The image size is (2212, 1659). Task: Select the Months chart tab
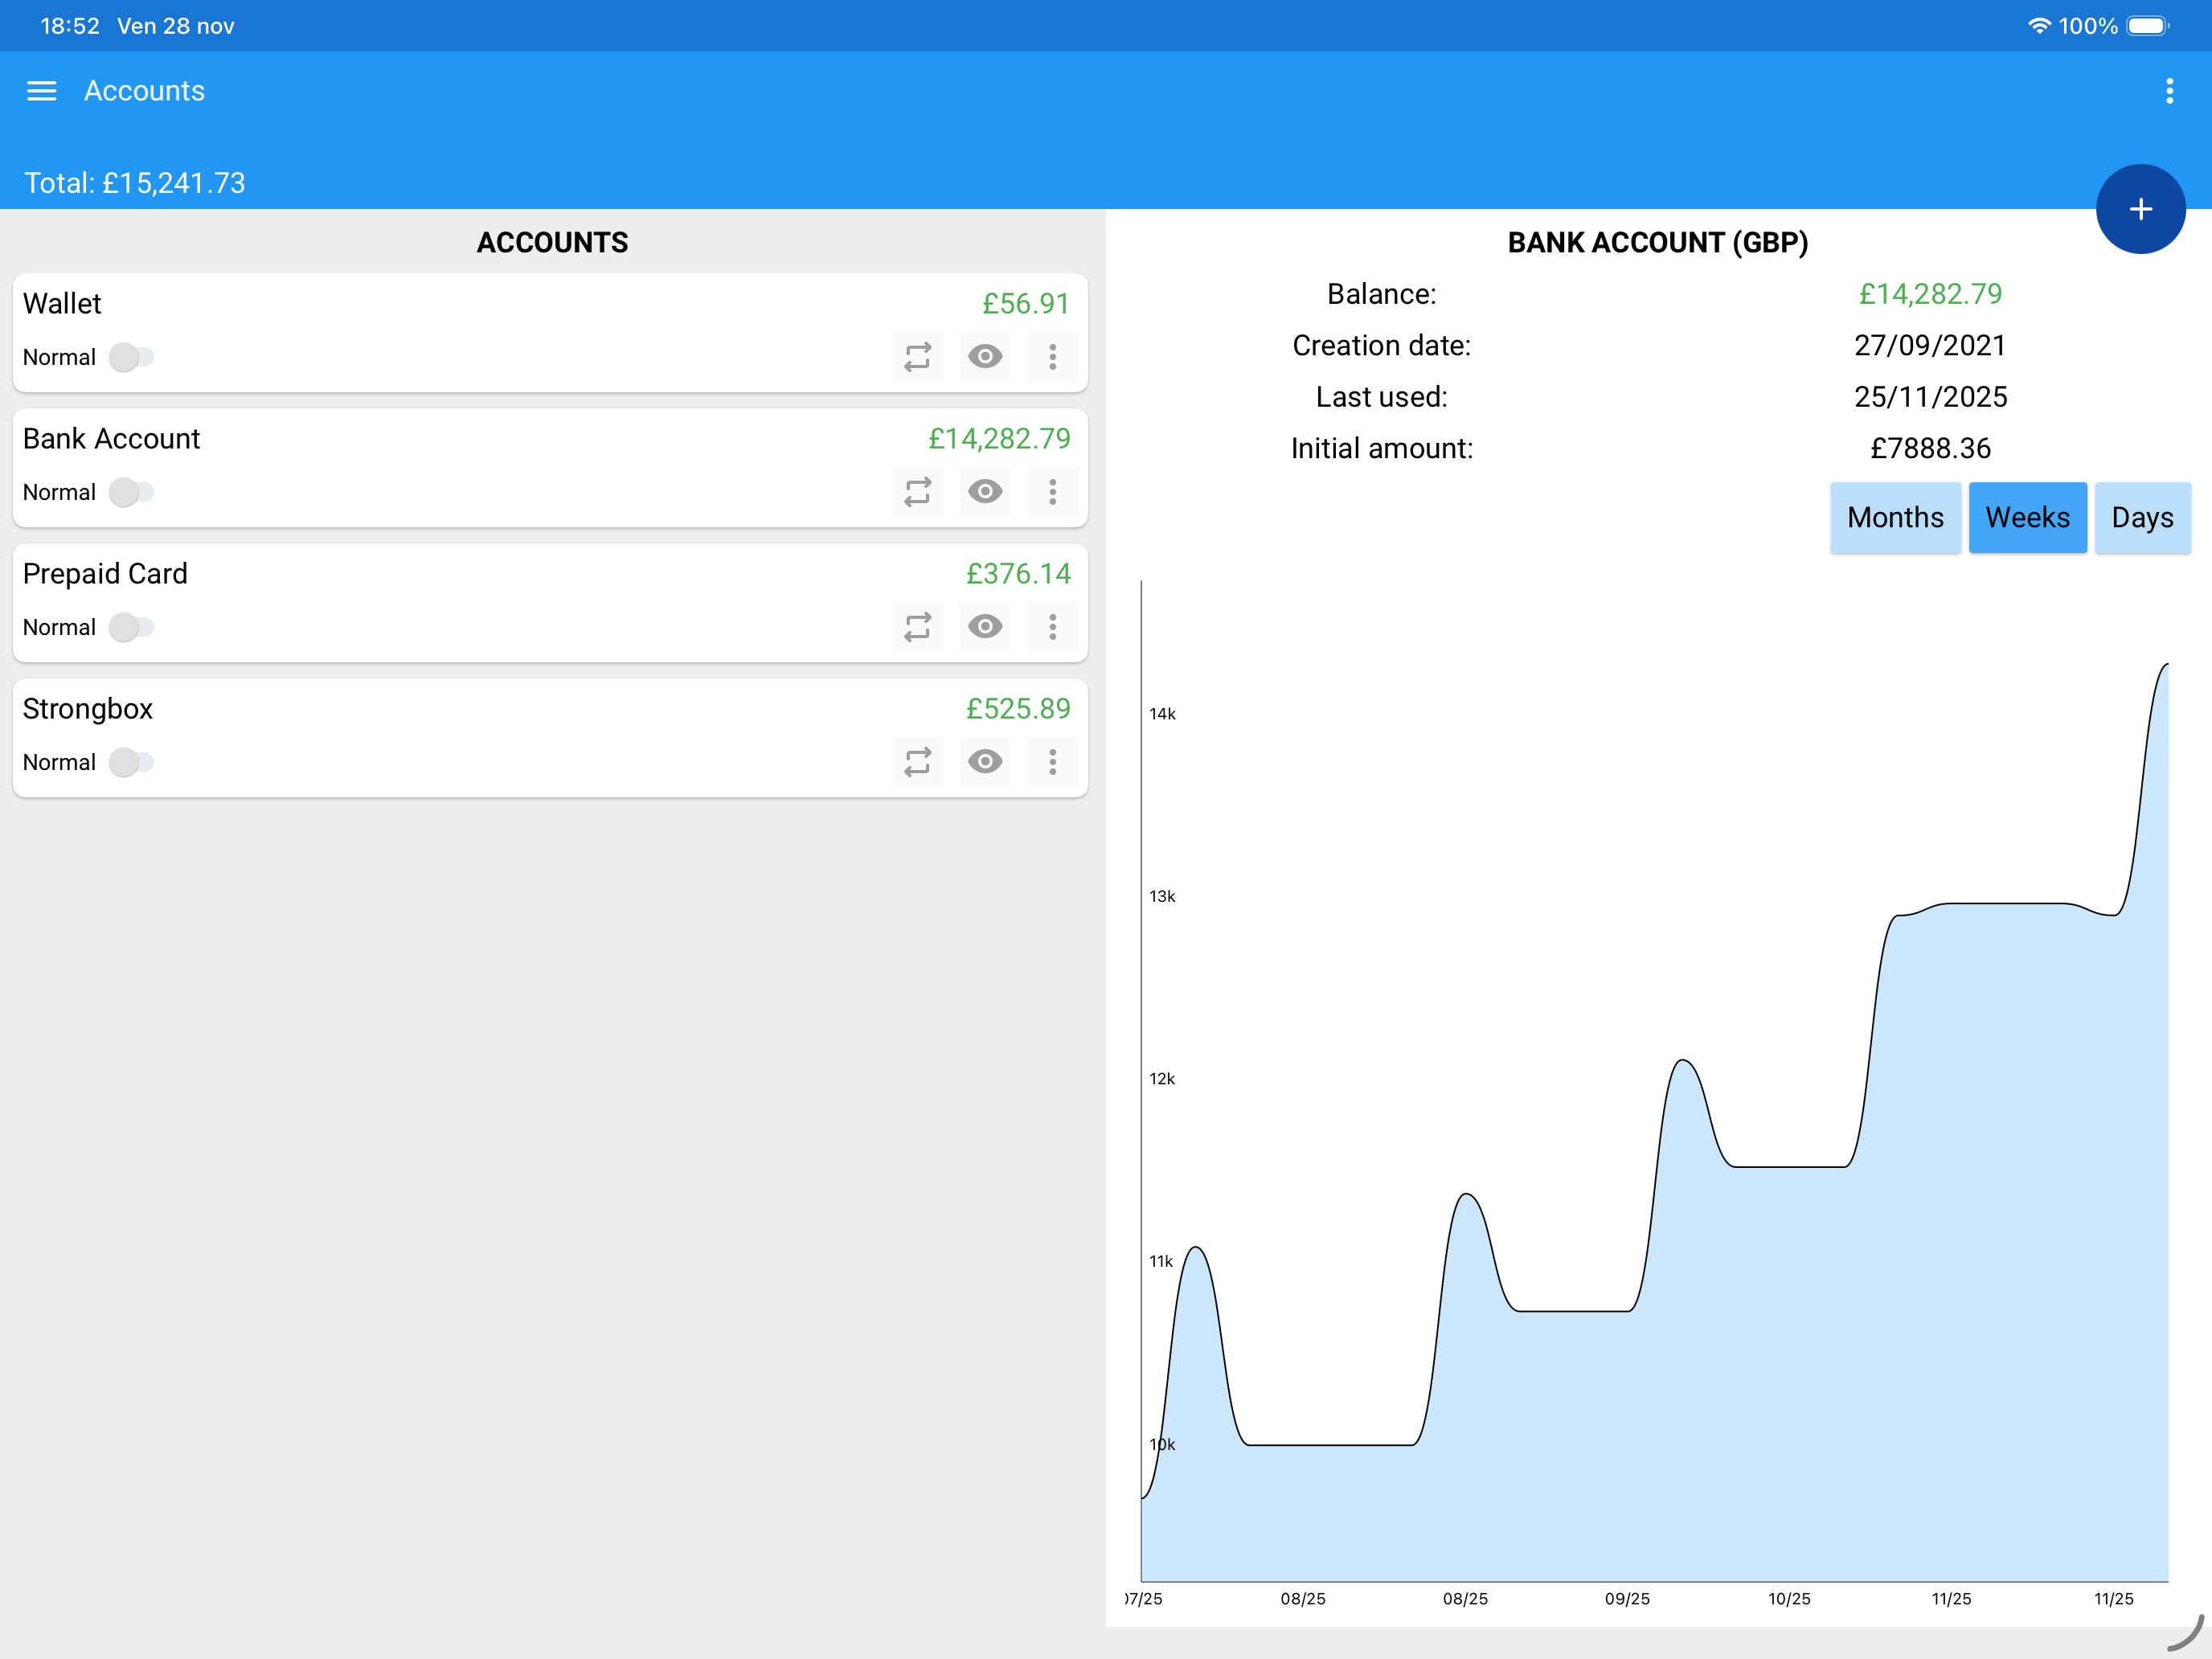(1894, 518)
